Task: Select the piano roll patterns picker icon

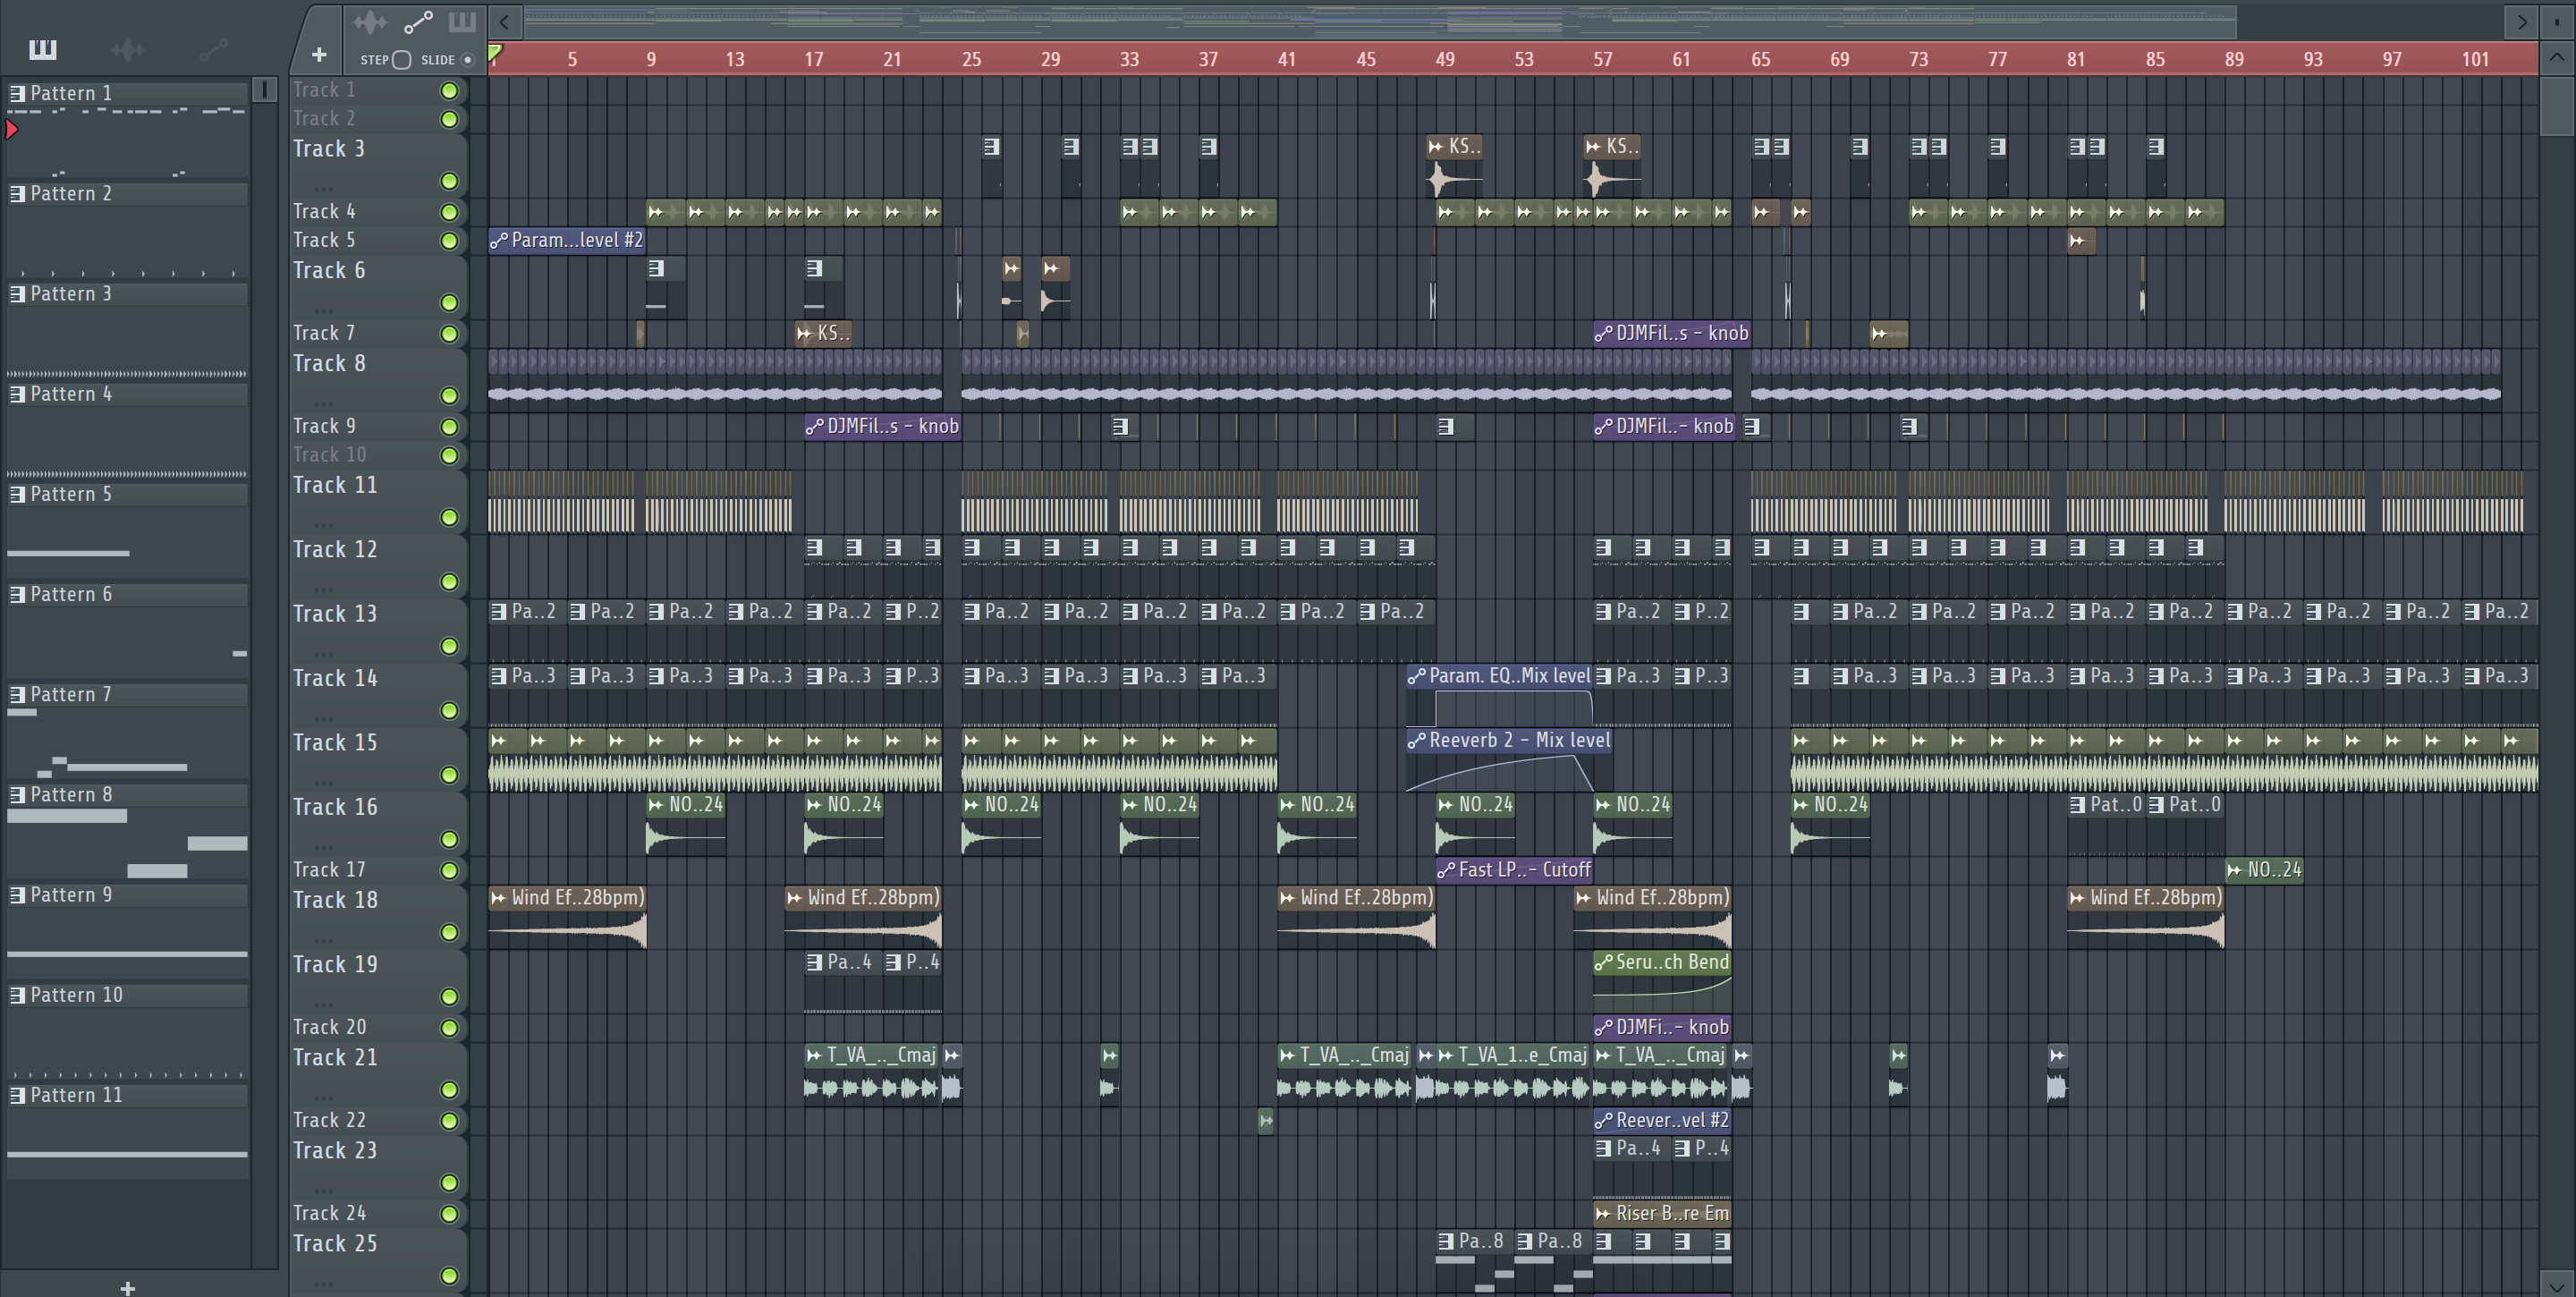Action: 43,48
